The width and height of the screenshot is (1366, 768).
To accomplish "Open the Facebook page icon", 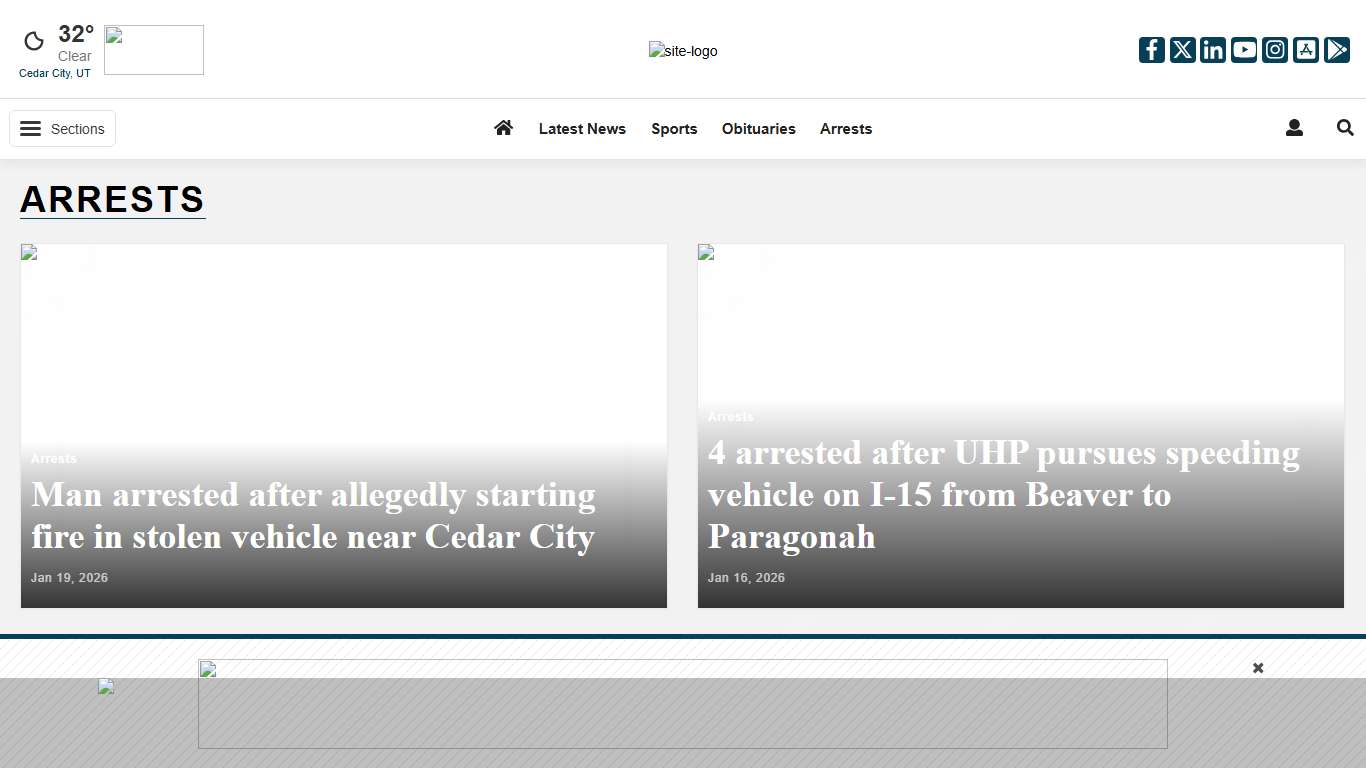I will (1151, 49).
